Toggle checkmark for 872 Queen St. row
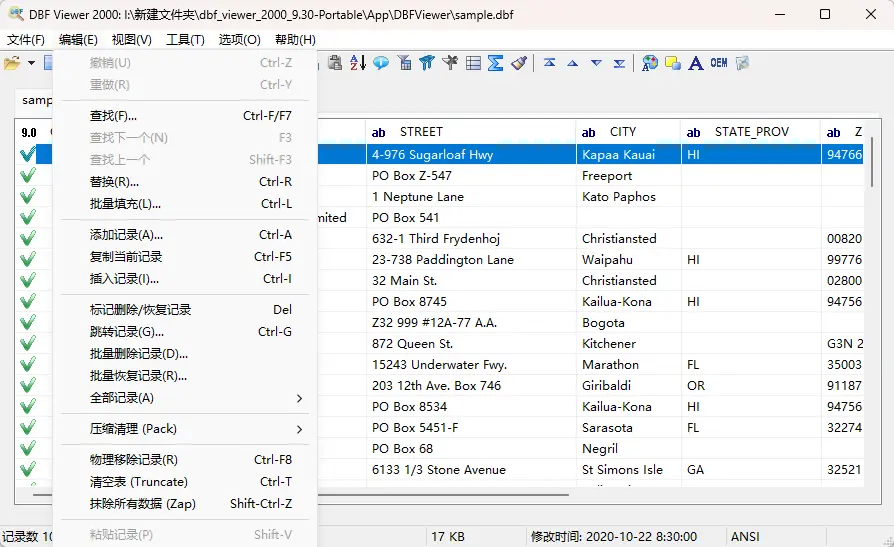 tap(27, 343)
